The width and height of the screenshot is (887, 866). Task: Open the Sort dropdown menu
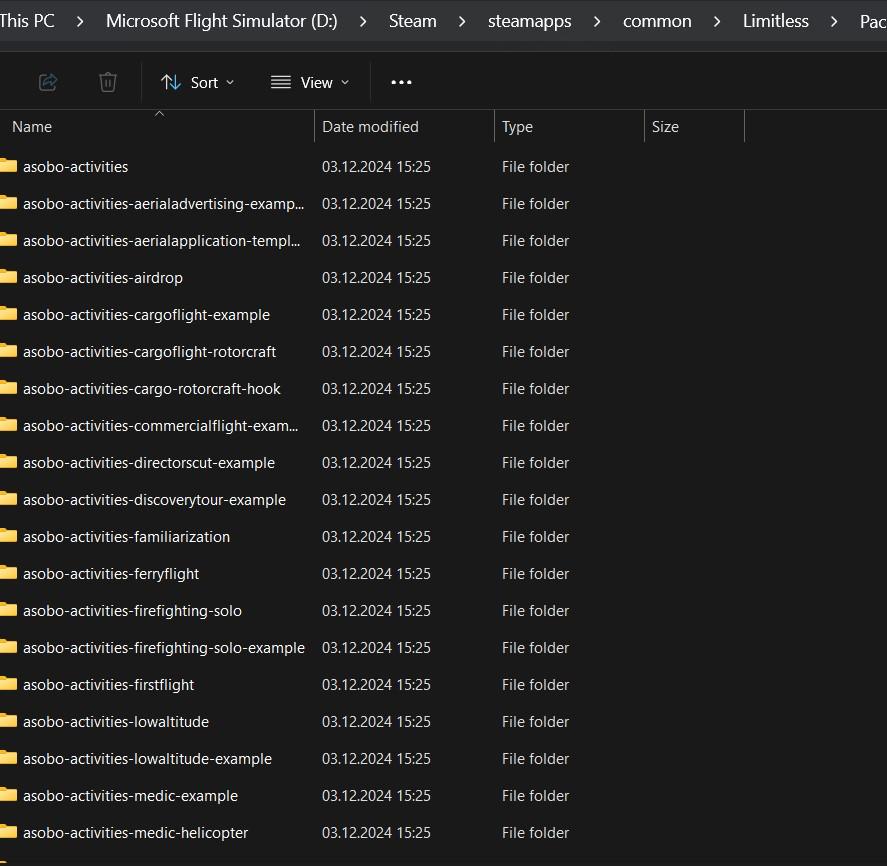click(x=197, y=82)
